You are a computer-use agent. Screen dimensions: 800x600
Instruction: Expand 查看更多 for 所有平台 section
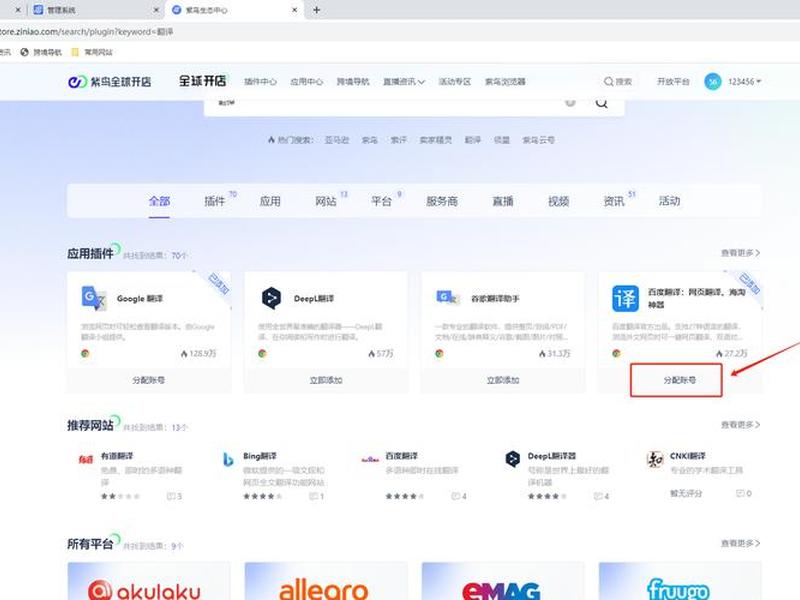pos(740,543)
